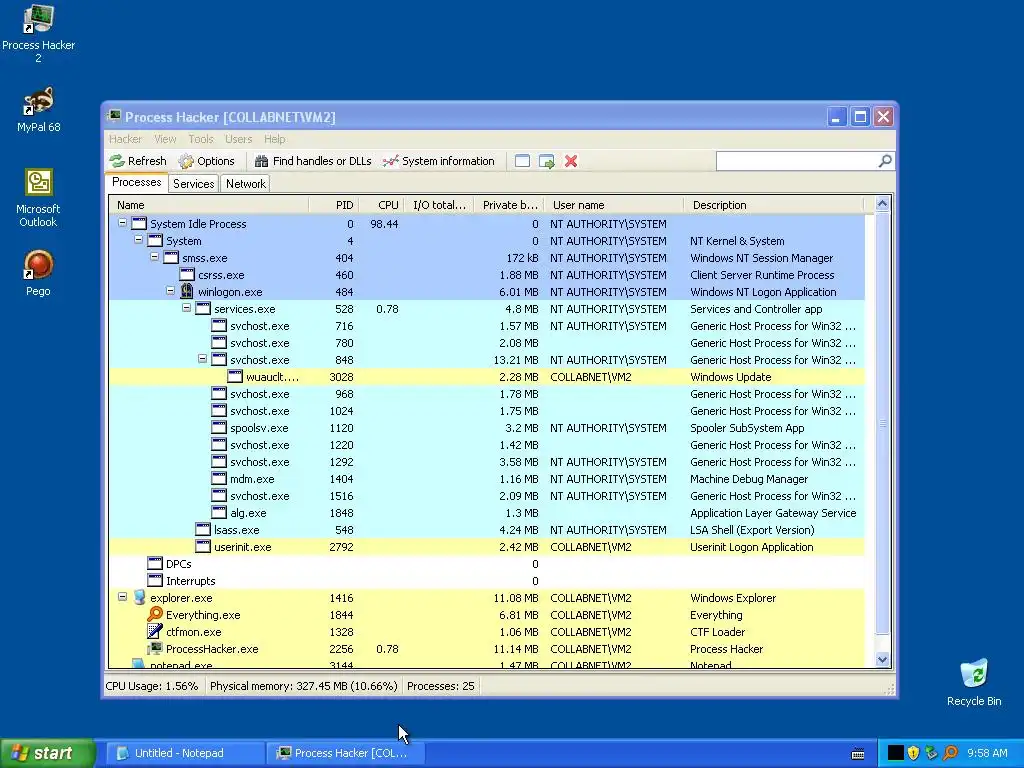Sort by the I/O total column header

439,205
